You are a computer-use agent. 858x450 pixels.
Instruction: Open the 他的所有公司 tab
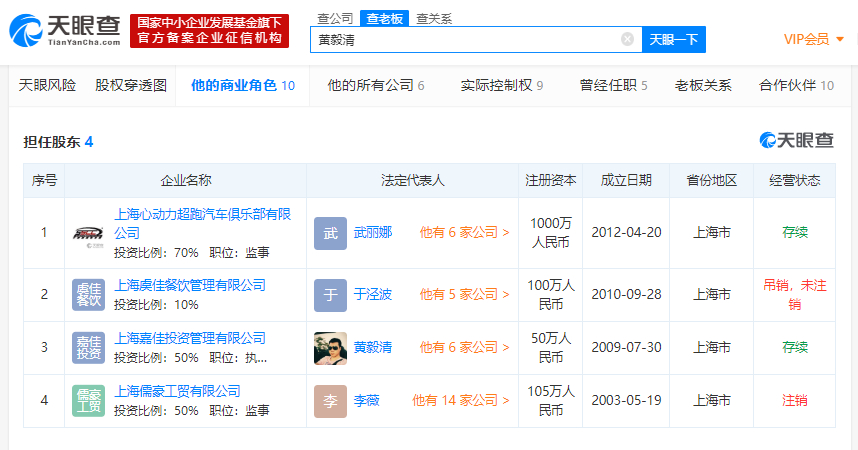pyautogui.click(x=375, y=85)
